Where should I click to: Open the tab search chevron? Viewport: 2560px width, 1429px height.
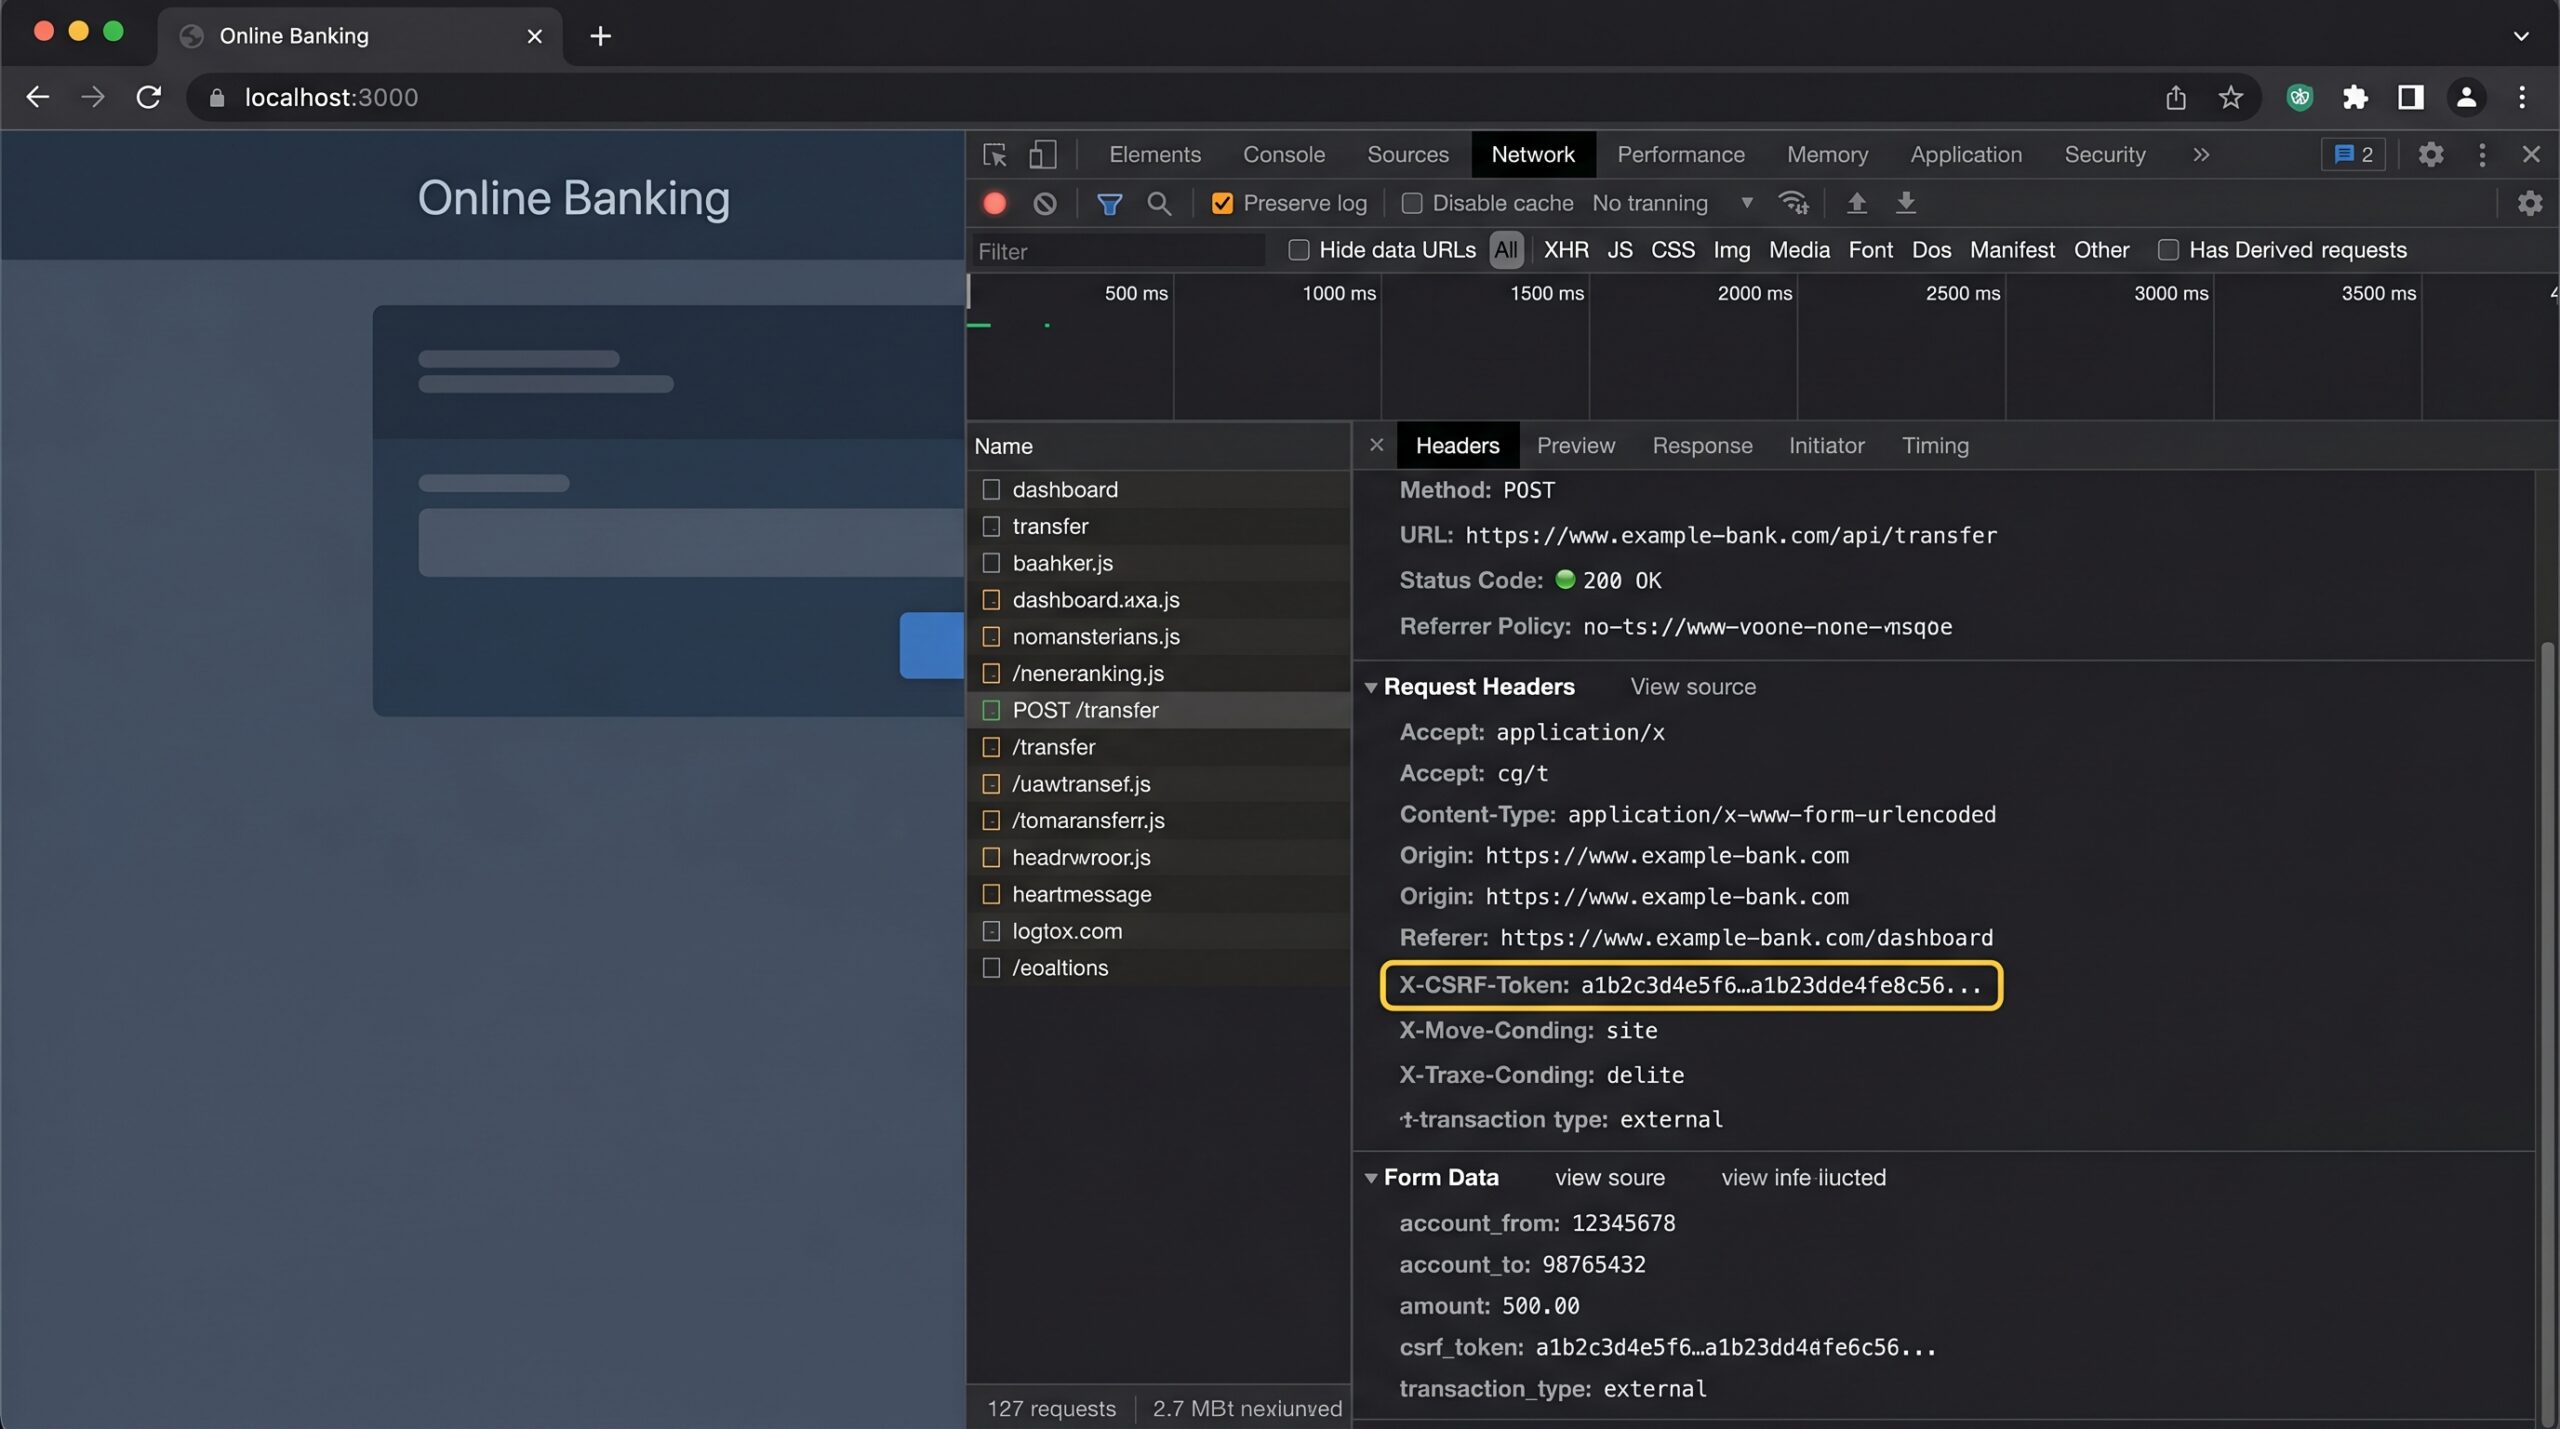2521,36
